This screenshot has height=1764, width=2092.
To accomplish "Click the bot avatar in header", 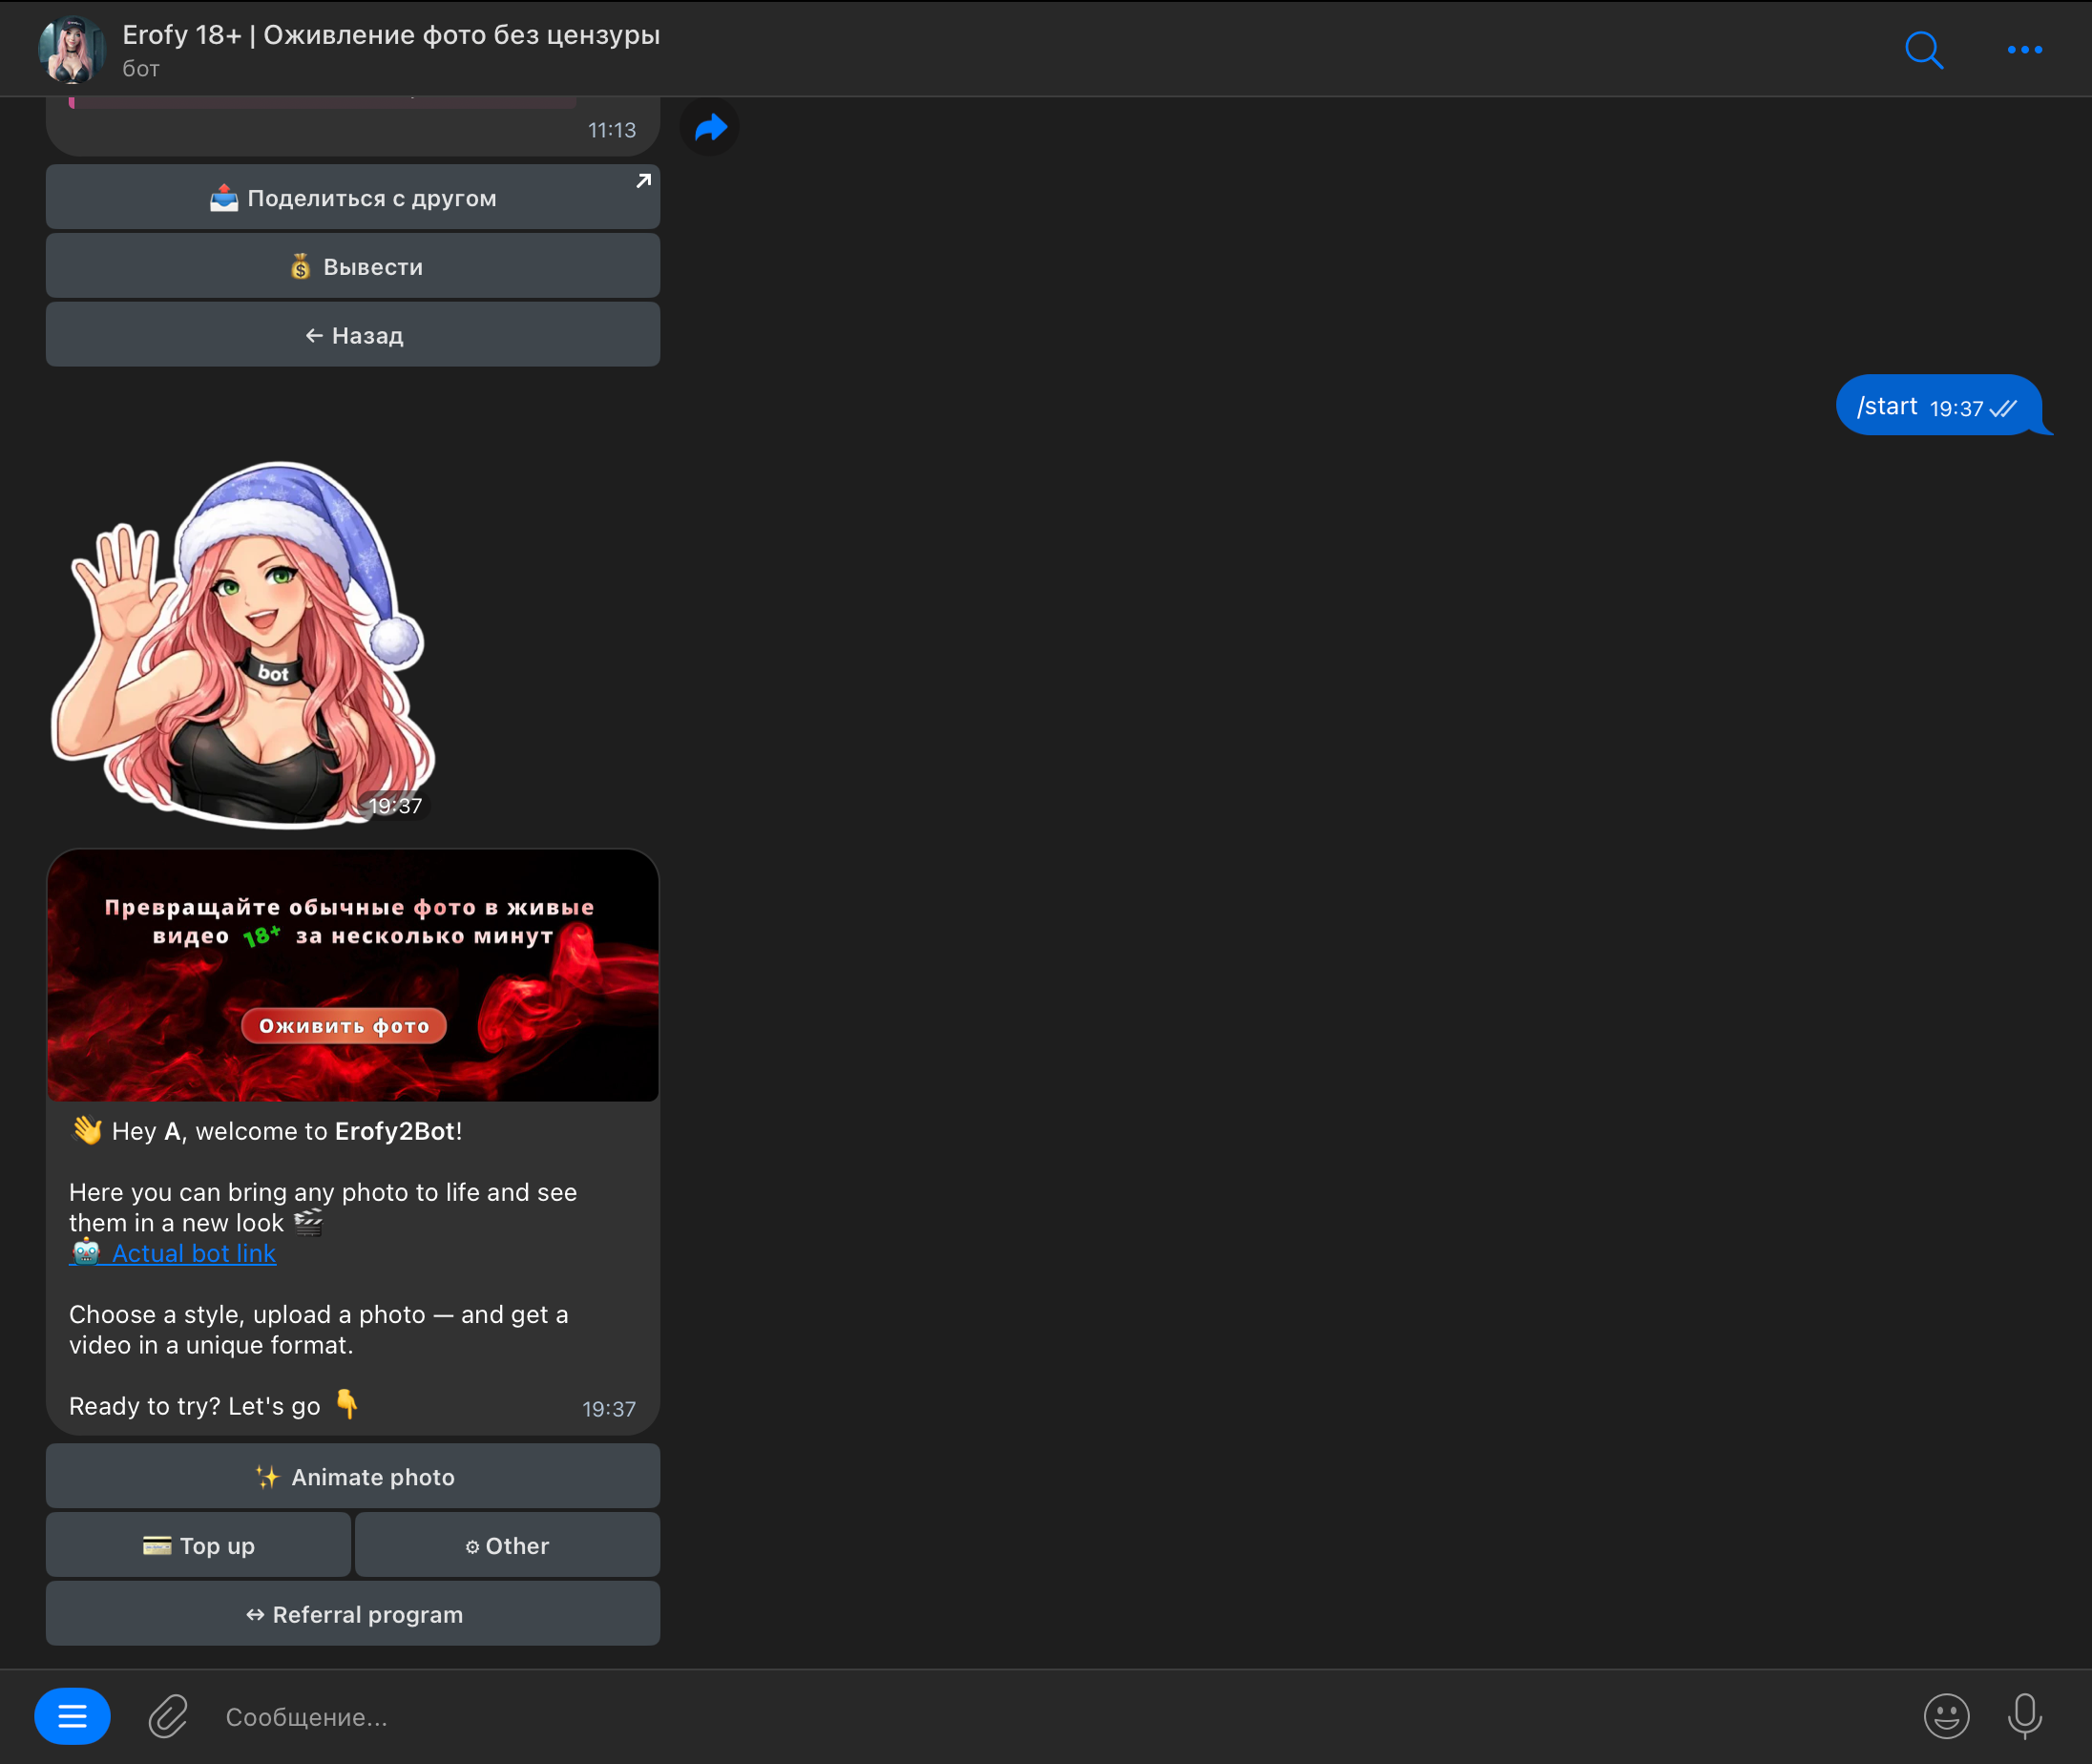I will (72, 49).
